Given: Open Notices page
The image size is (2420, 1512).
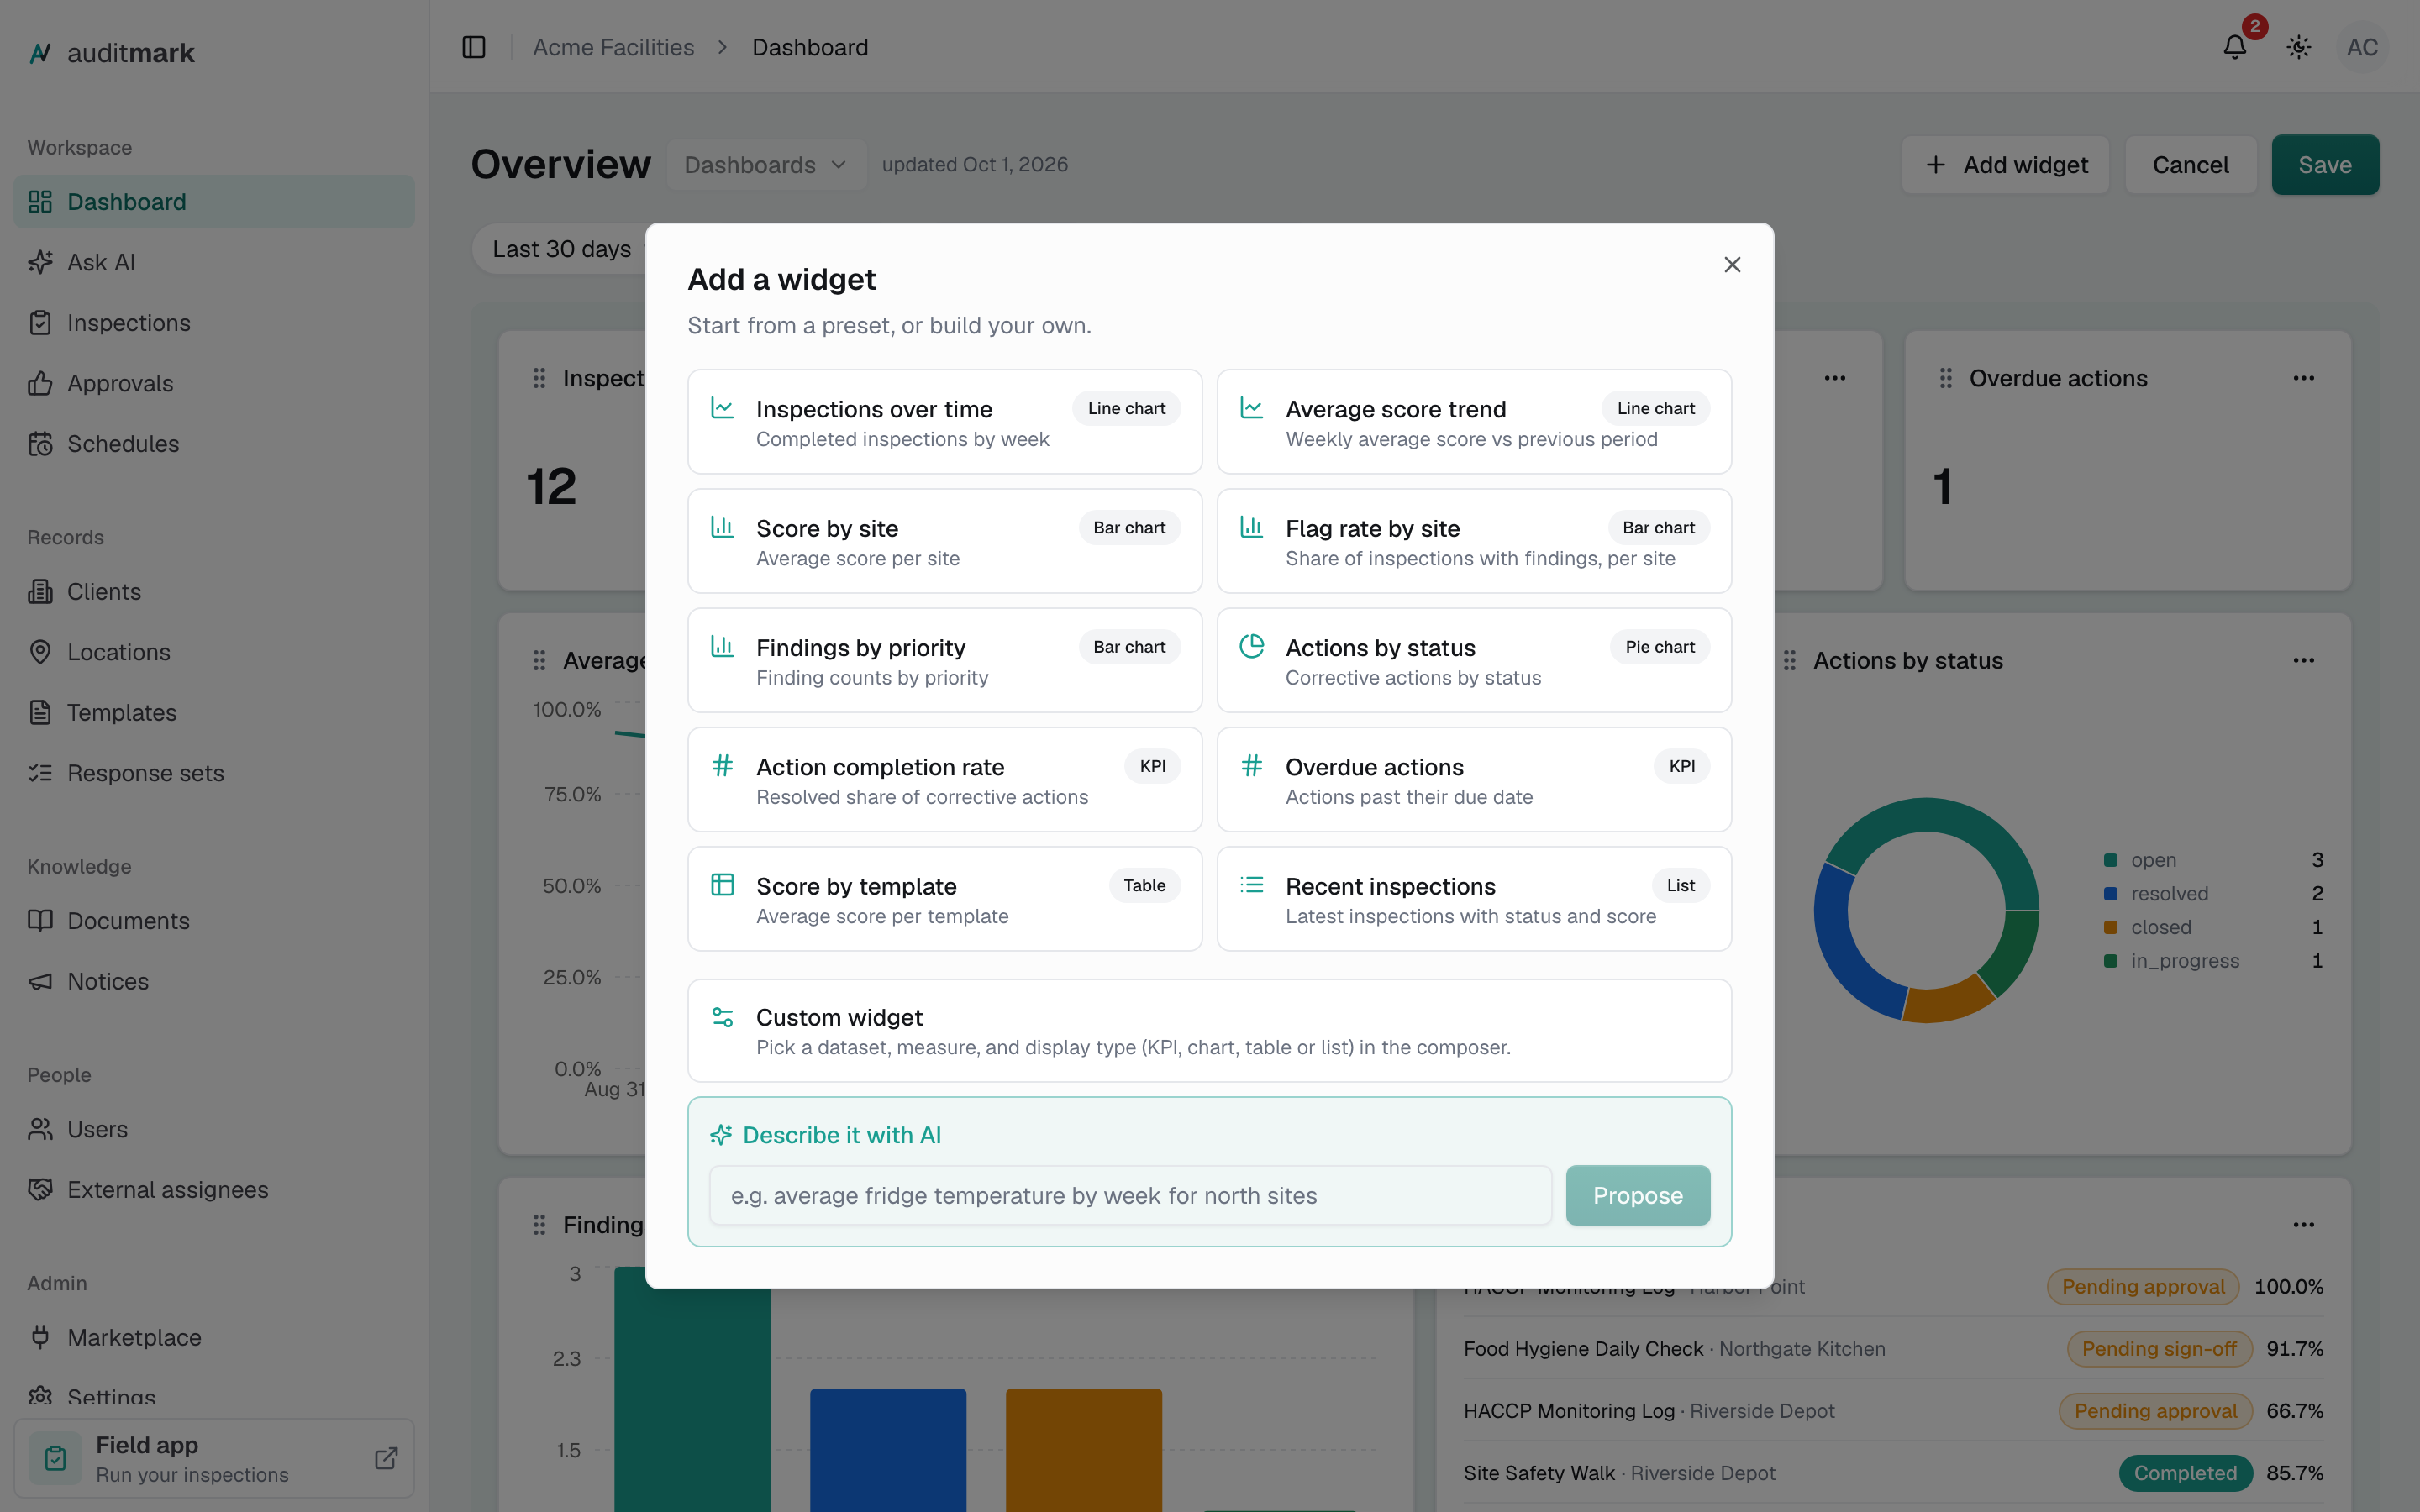Looking at the screenshot, I should tap(214, 981).
